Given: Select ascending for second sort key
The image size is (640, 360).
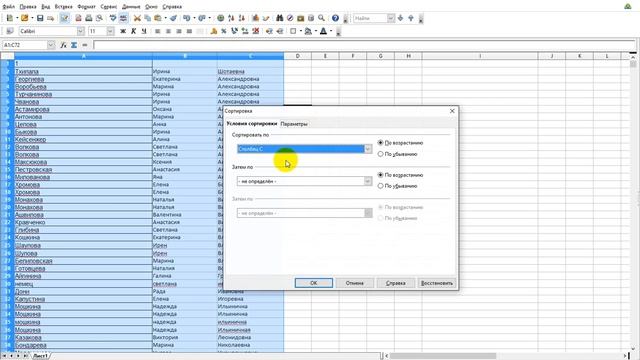Looking at the screenshot, I should pos(380,175).
